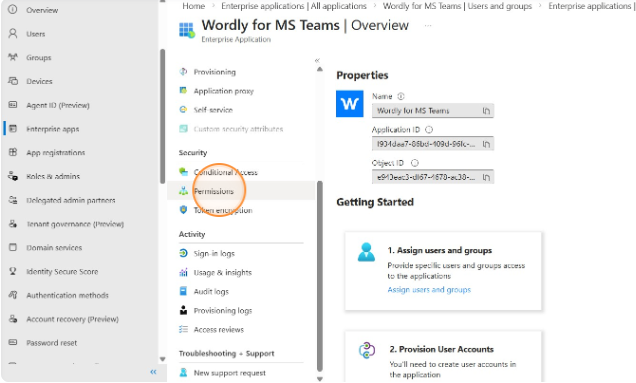Open Devices in the sidebar
636x383 pixels.
pos(39,81)
